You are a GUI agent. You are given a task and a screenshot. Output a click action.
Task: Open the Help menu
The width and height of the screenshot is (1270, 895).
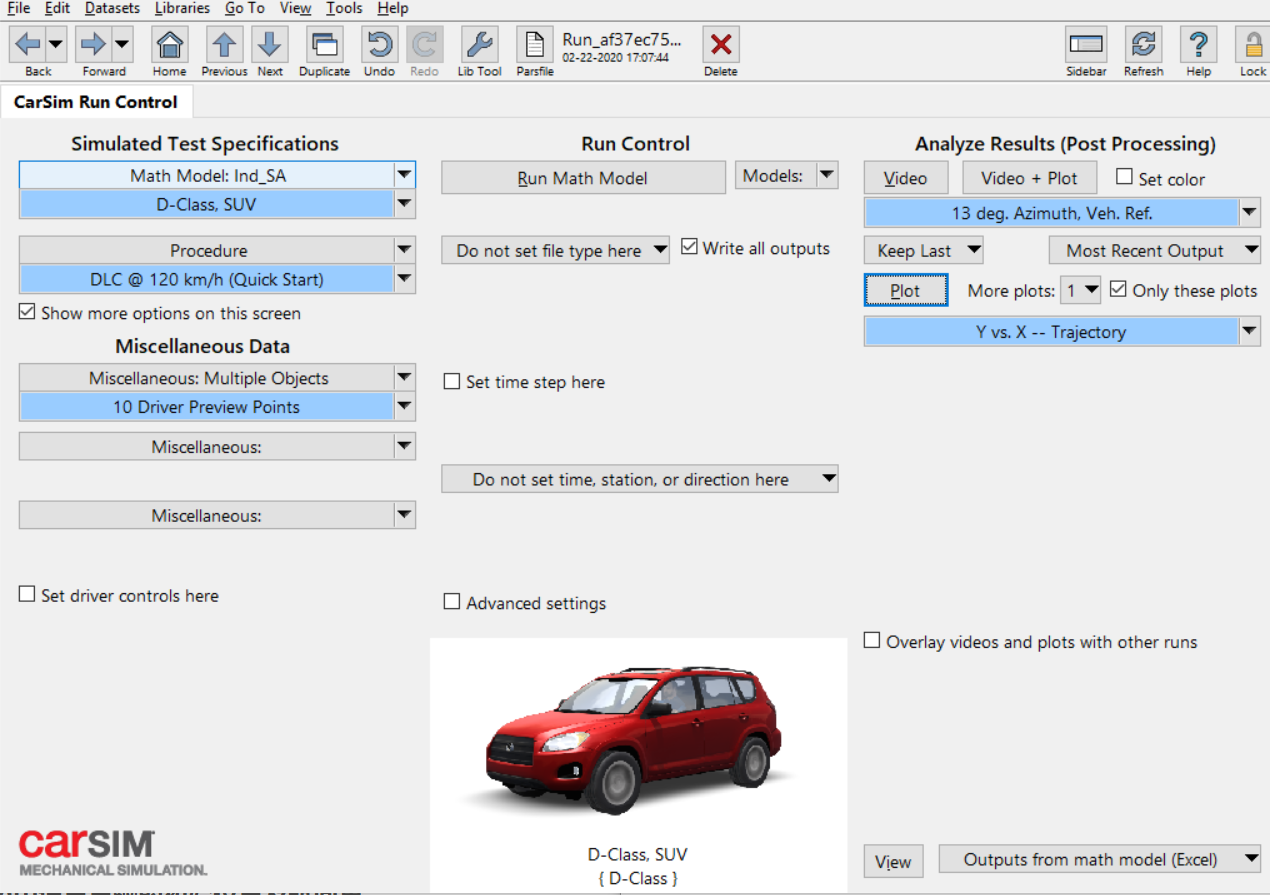tap(393, 8)
